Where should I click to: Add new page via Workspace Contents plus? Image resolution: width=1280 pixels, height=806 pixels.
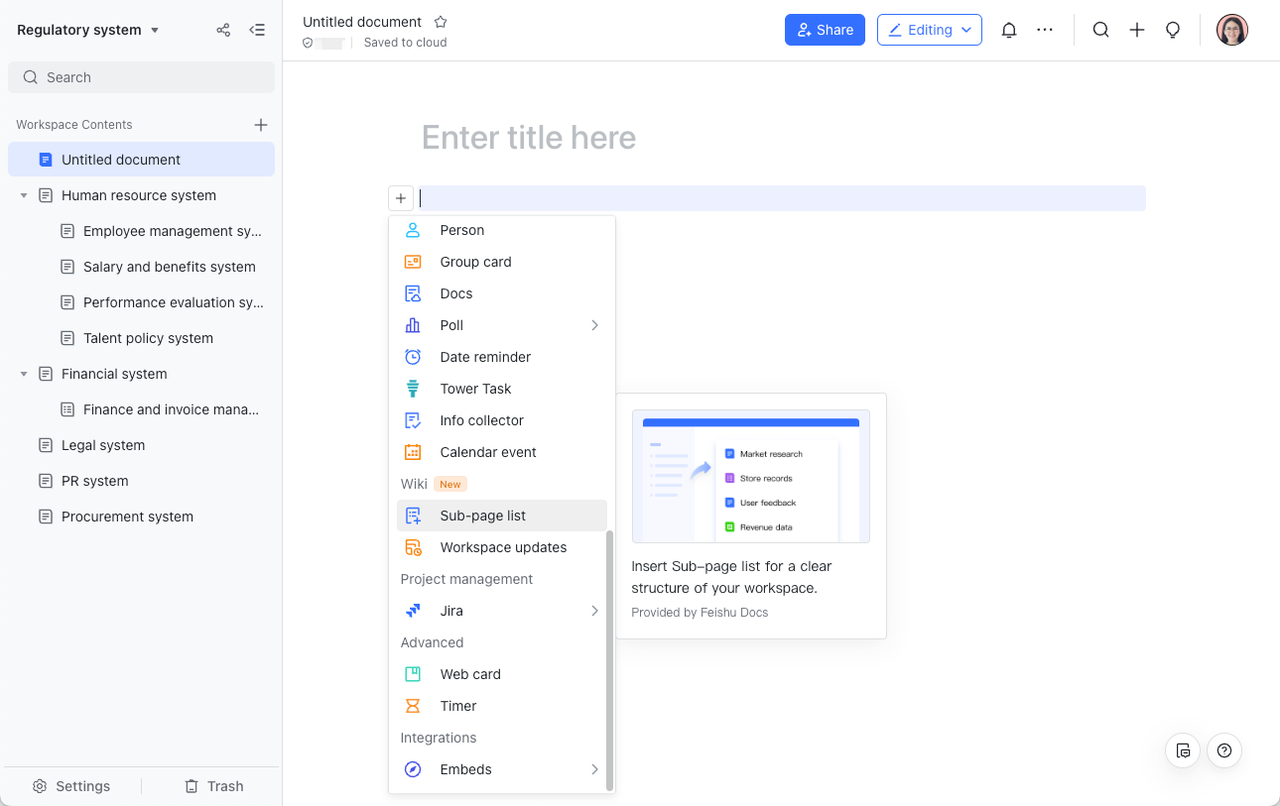click(x=260, y=125)
